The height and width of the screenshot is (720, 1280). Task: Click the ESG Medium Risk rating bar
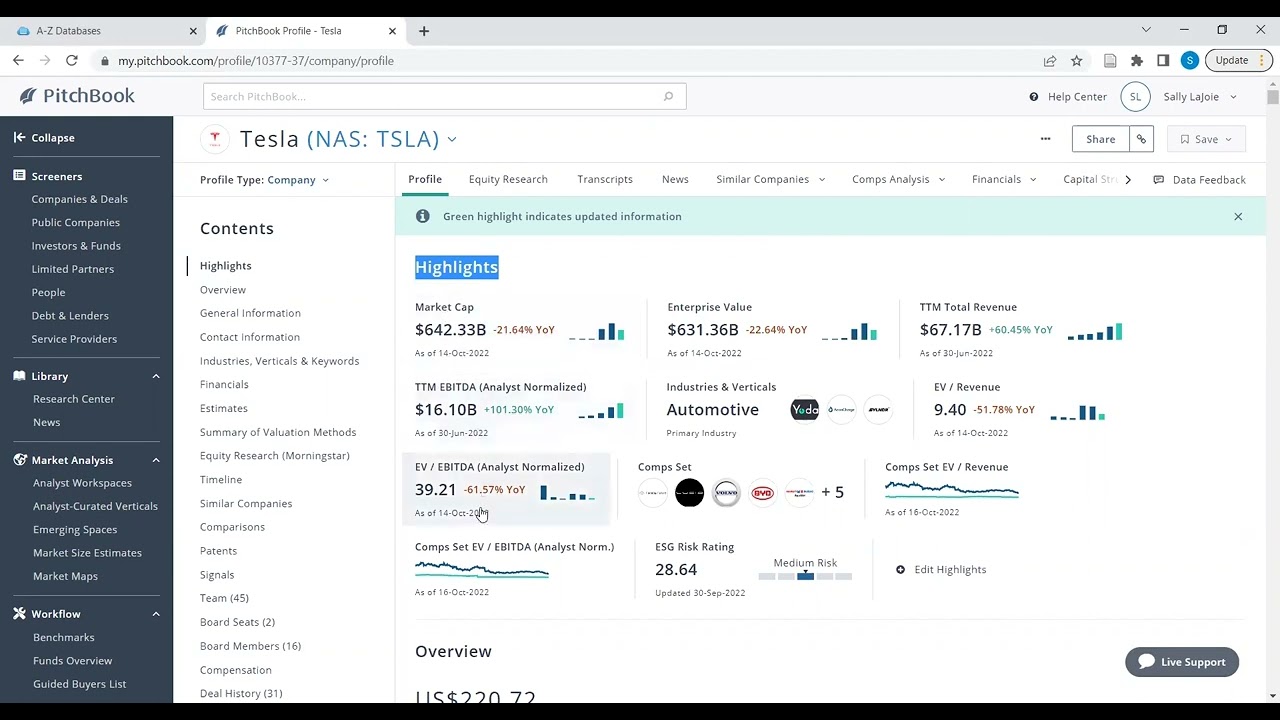pos(805,576)
